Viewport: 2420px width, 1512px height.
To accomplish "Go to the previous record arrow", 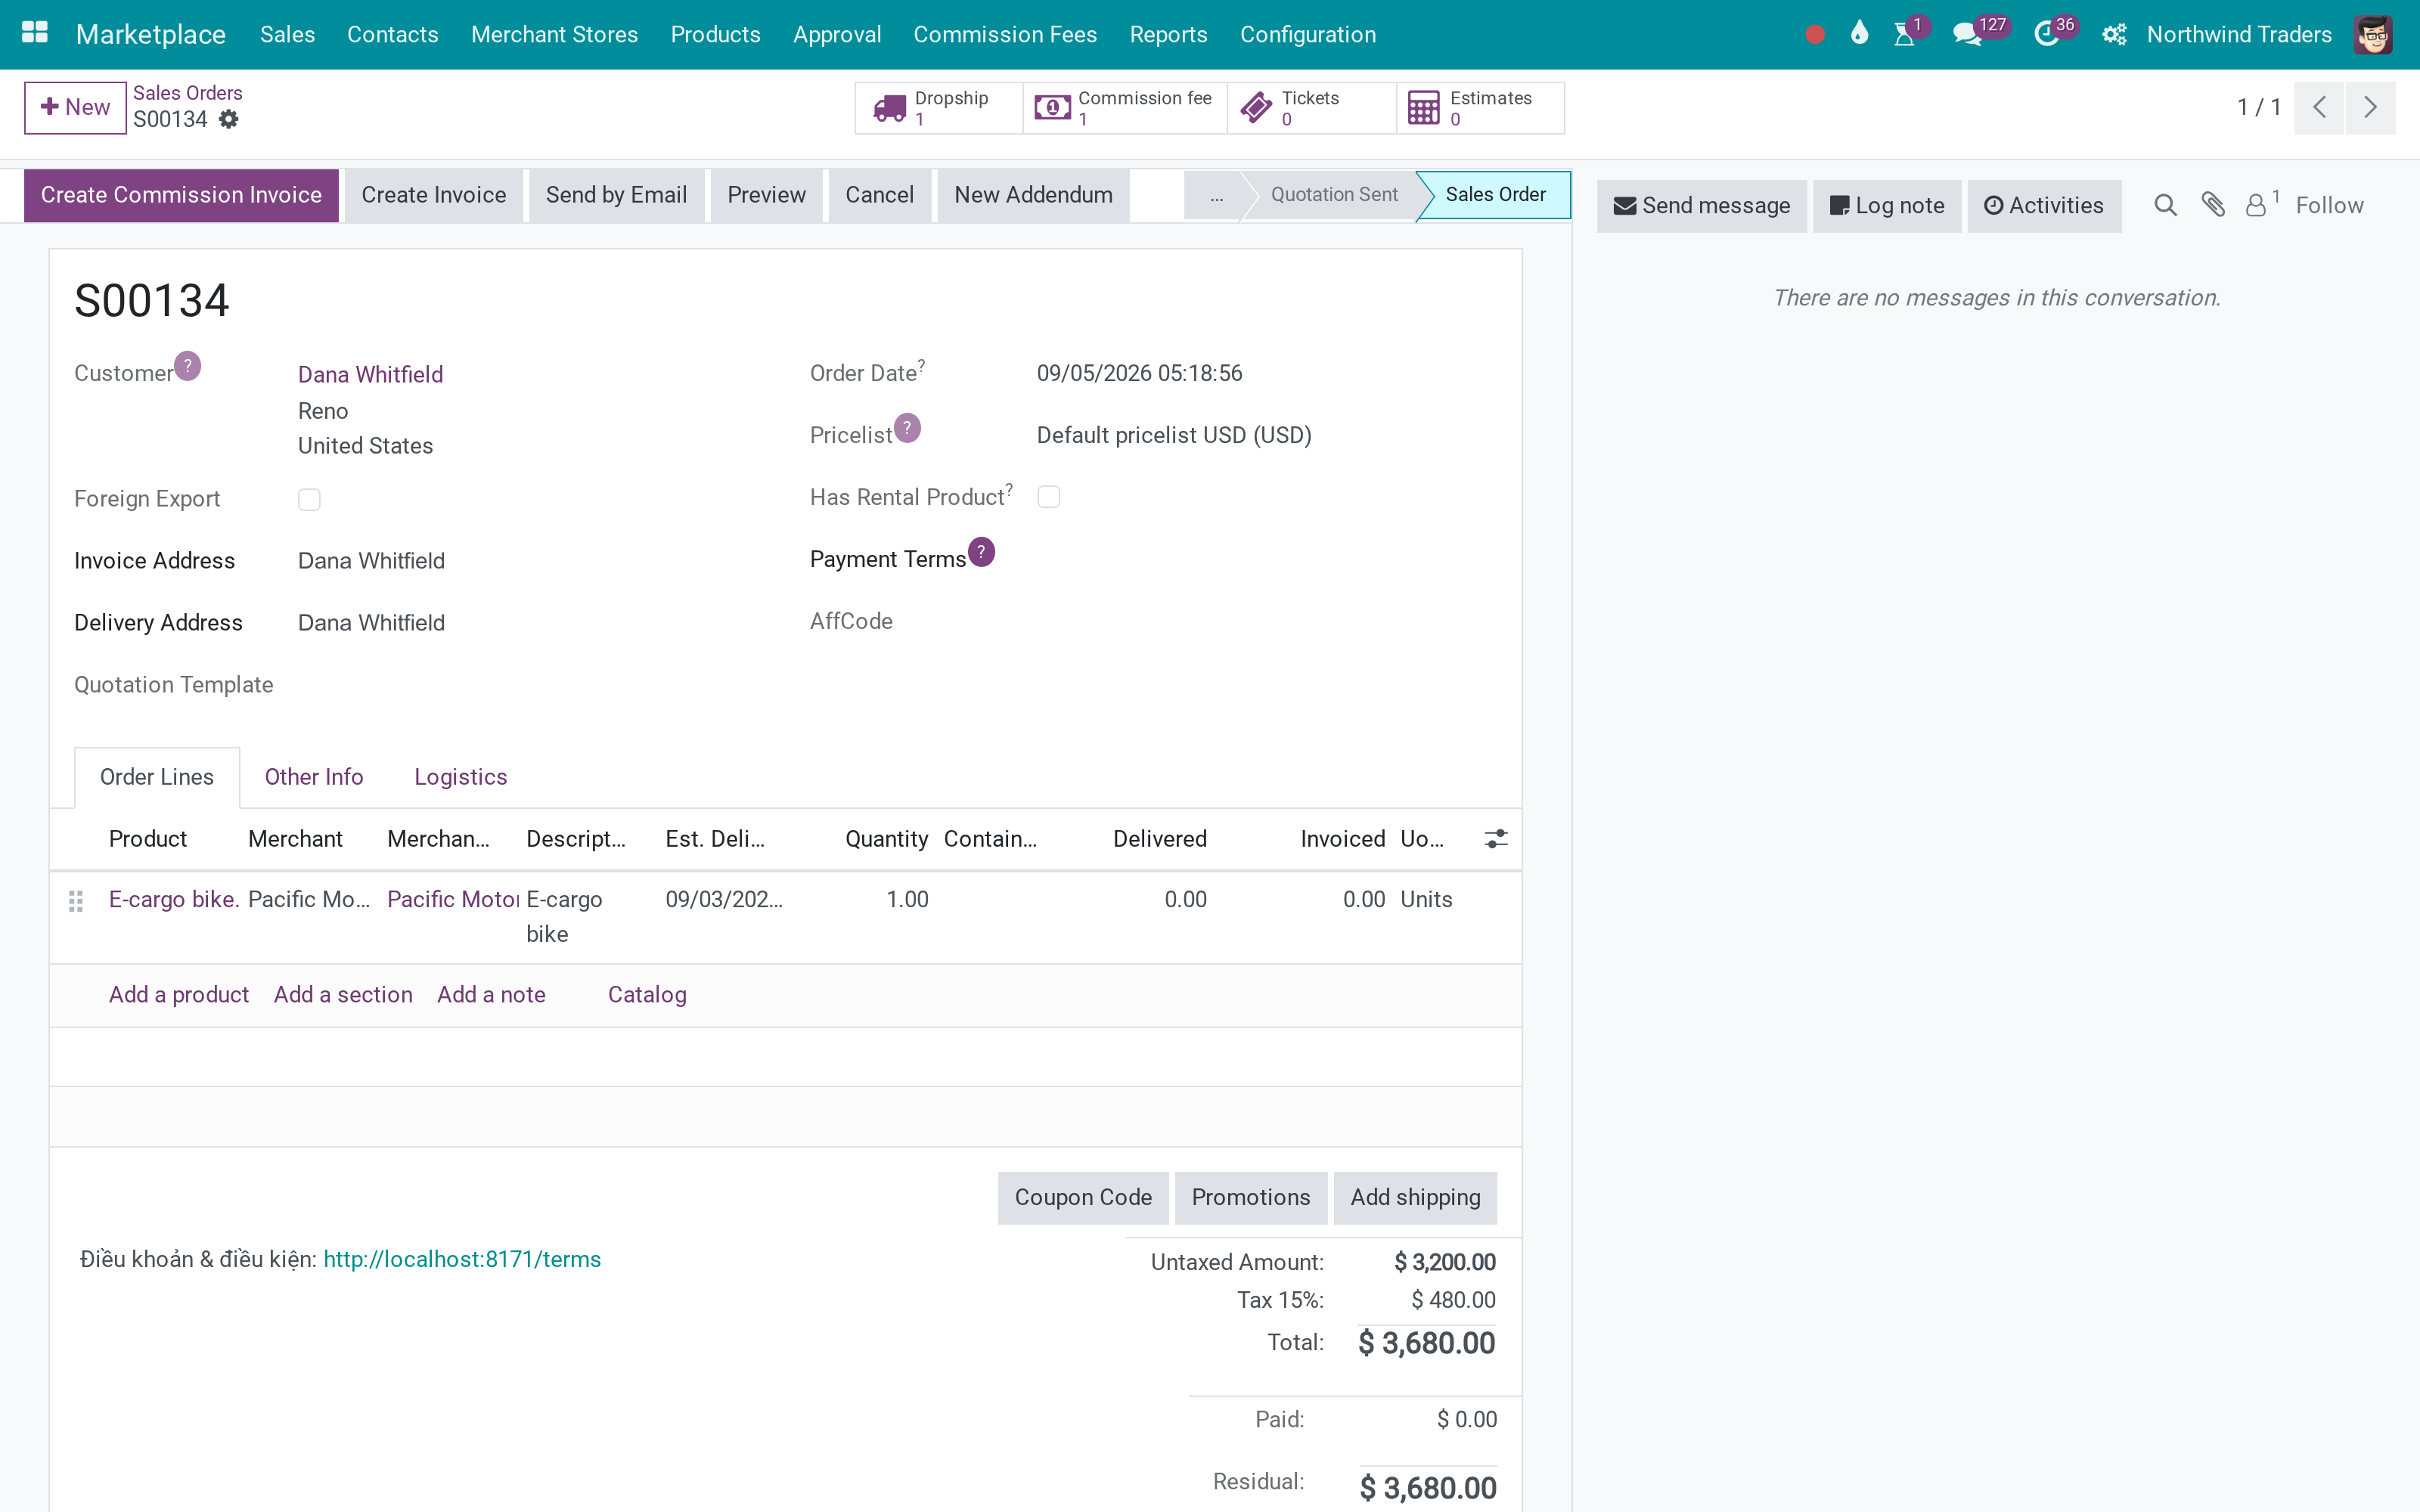I will point(2320,107).
